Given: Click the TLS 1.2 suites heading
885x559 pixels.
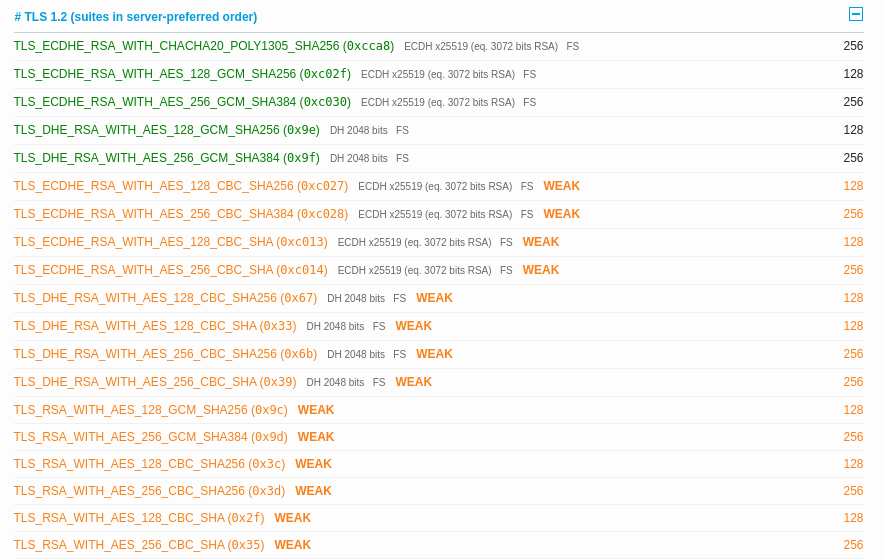Looking at the screenshot, I should click(136, 17).
